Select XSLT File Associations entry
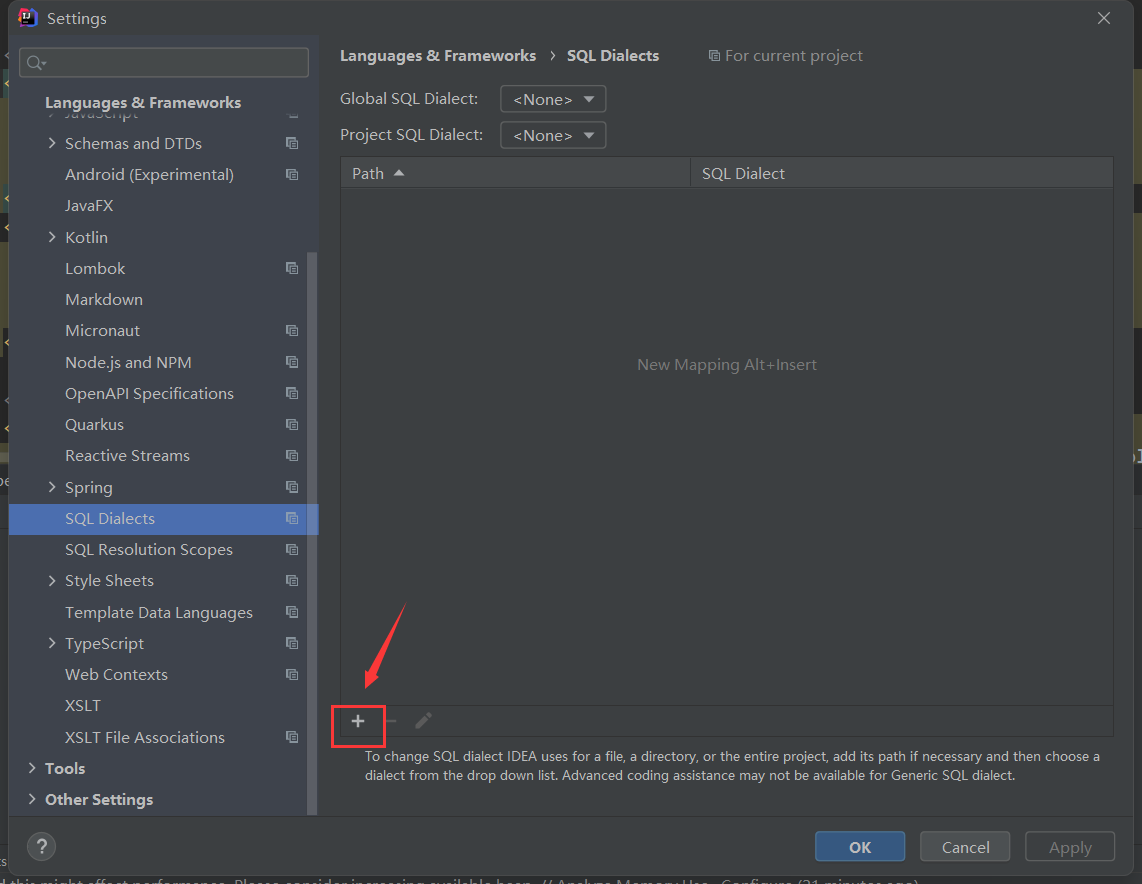Screen dimensions: 1142x884 (x=145, y=738)
